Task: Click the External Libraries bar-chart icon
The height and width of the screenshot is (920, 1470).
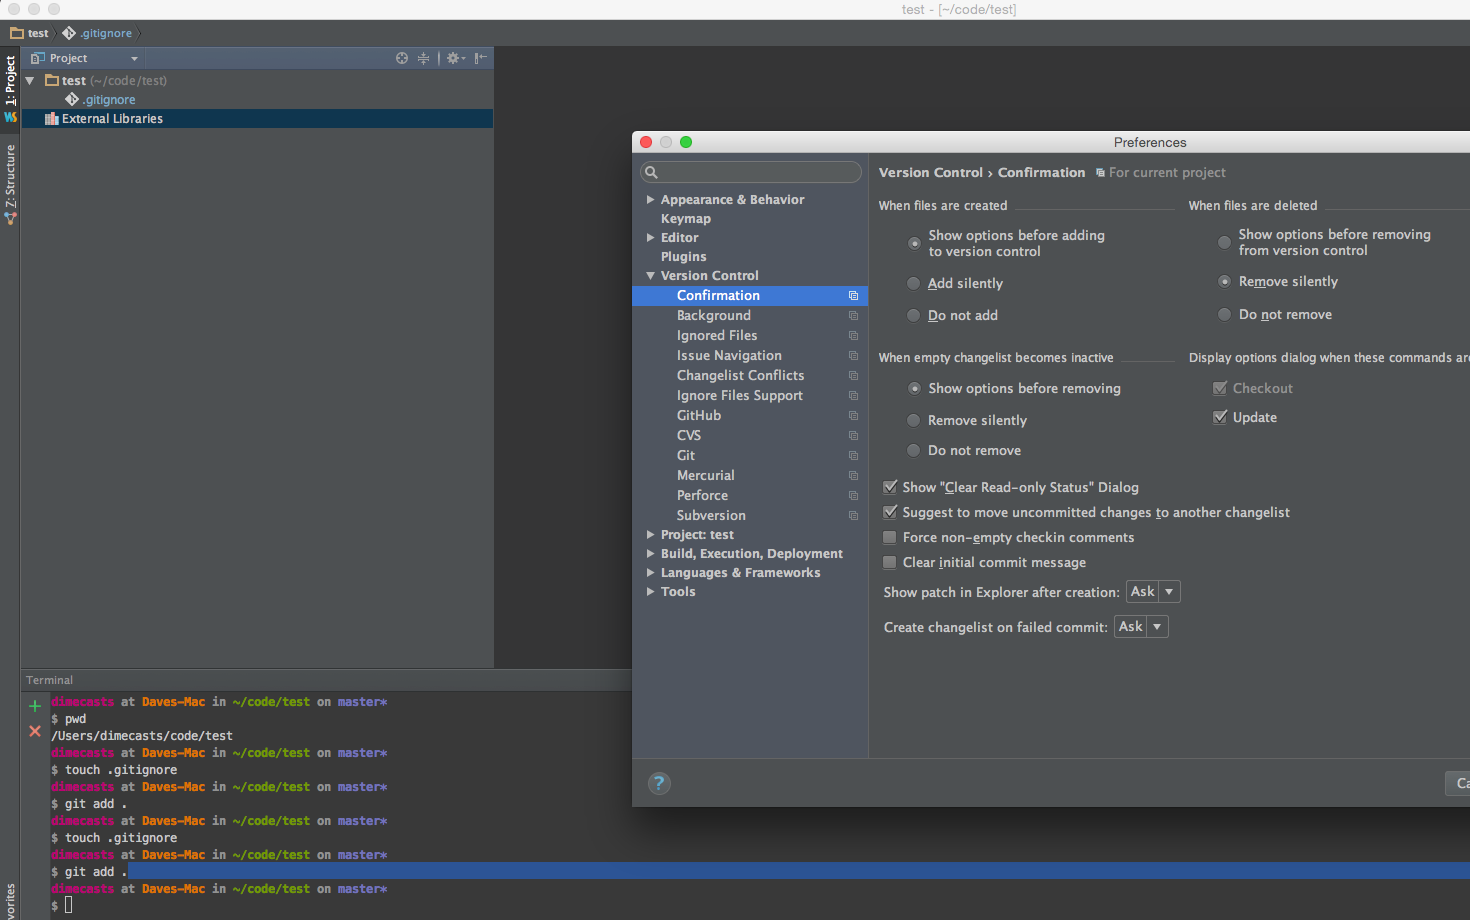Action: point(52,118)
